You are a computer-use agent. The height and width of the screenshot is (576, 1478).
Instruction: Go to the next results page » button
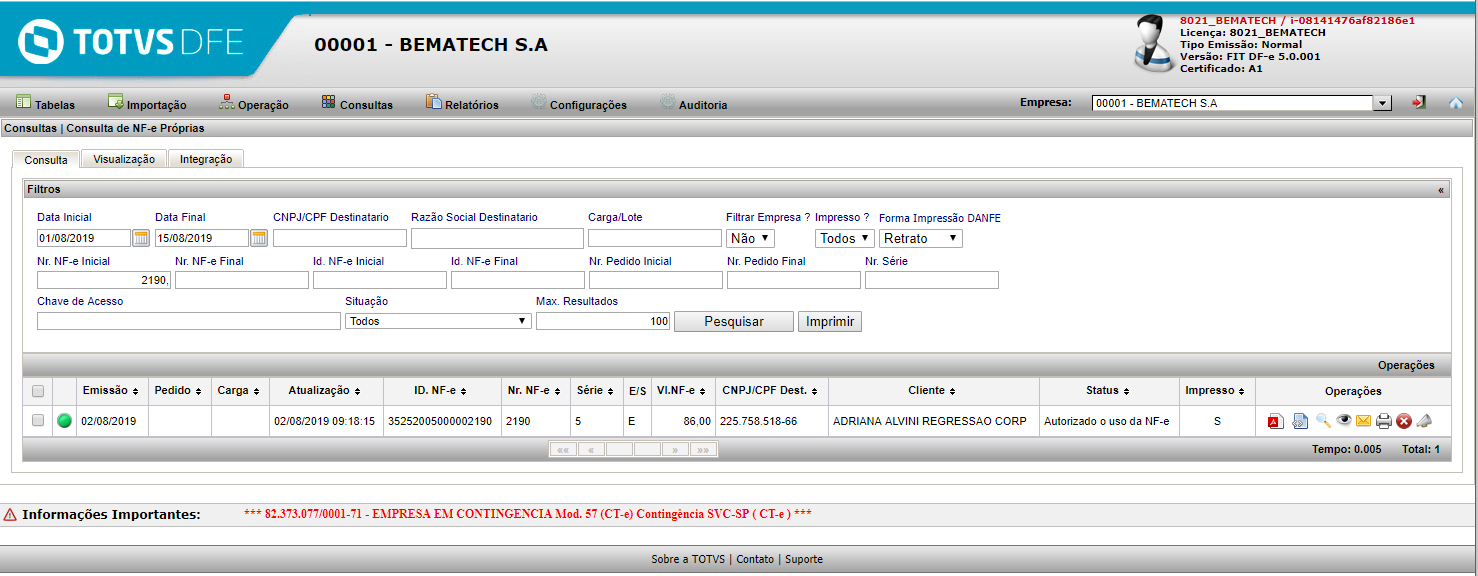(675, 450)
